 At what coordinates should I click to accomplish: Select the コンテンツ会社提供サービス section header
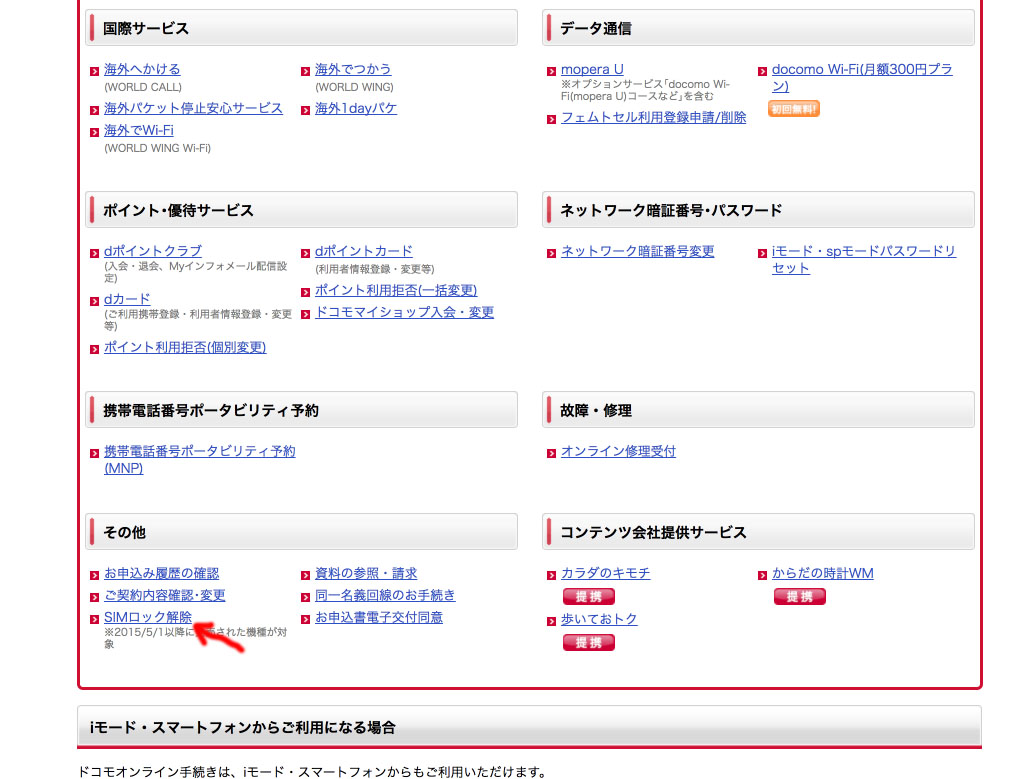758,532
